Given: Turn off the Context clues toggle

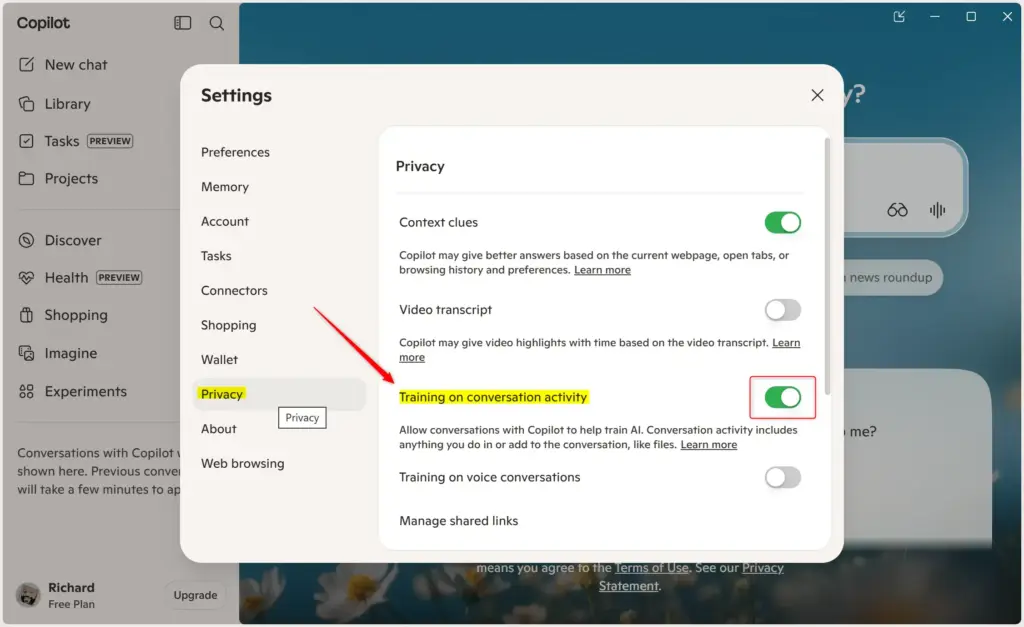Looking at the screenshot, I should pyautogui.click(x=782, y=223).
